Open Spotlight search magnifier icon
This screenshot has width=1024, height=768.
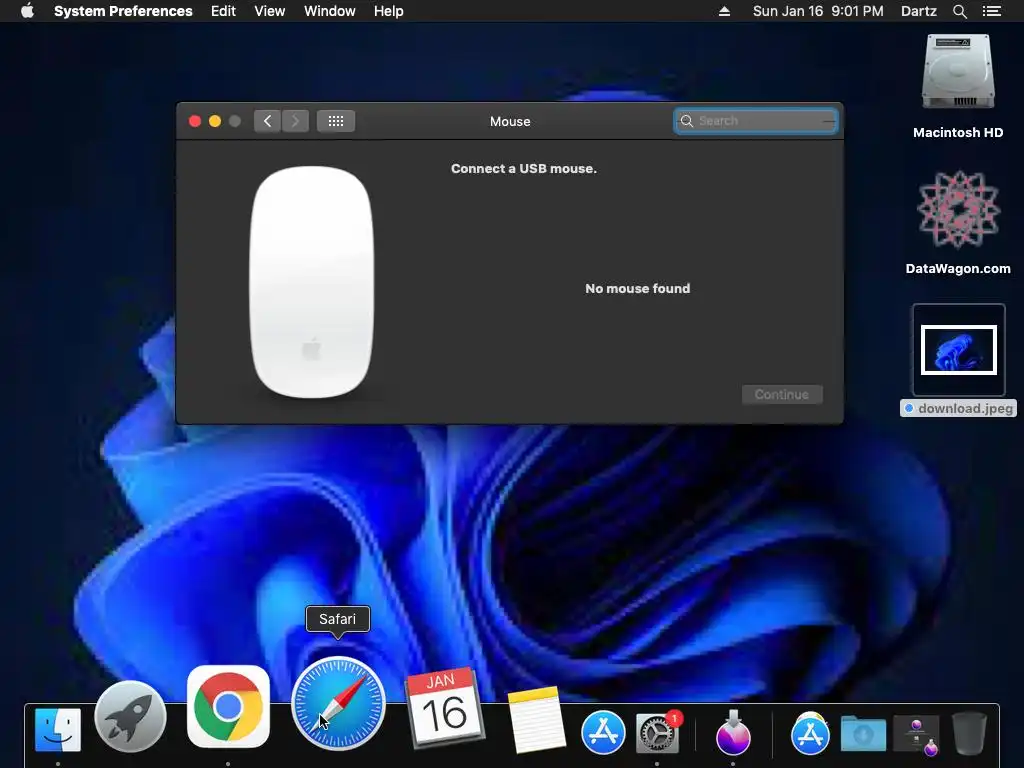959,11
